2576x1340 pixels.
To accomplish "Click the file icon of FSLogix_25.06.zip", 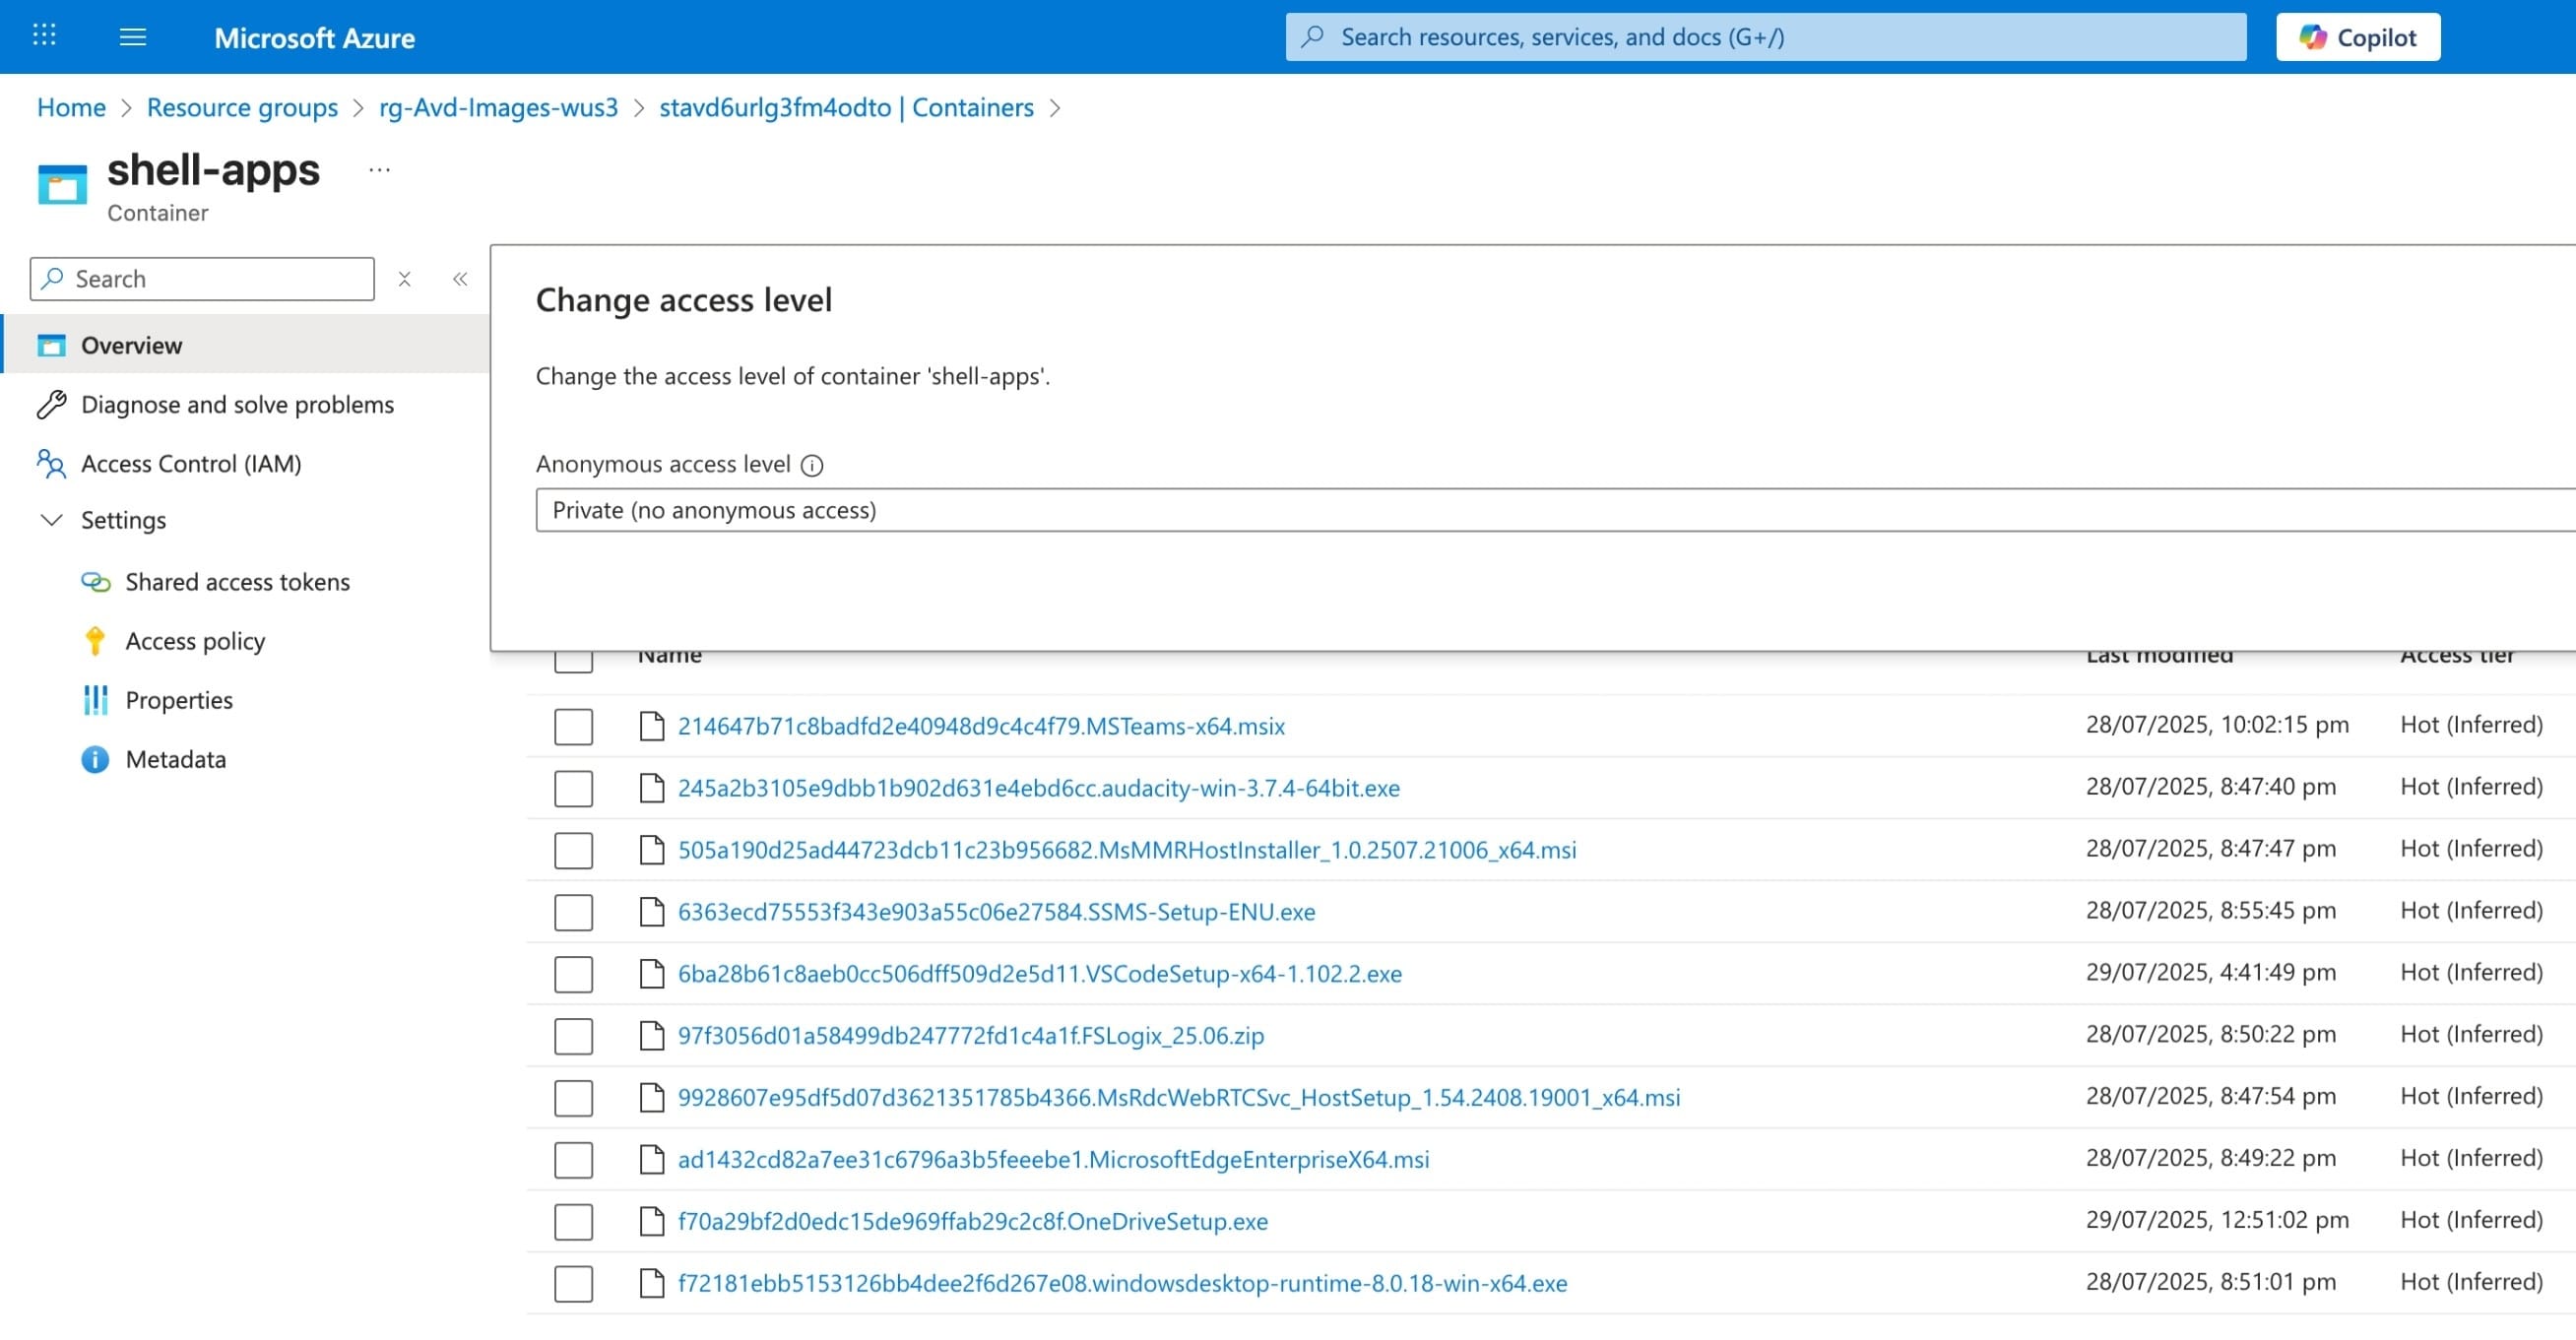I will coord(652,1036).
